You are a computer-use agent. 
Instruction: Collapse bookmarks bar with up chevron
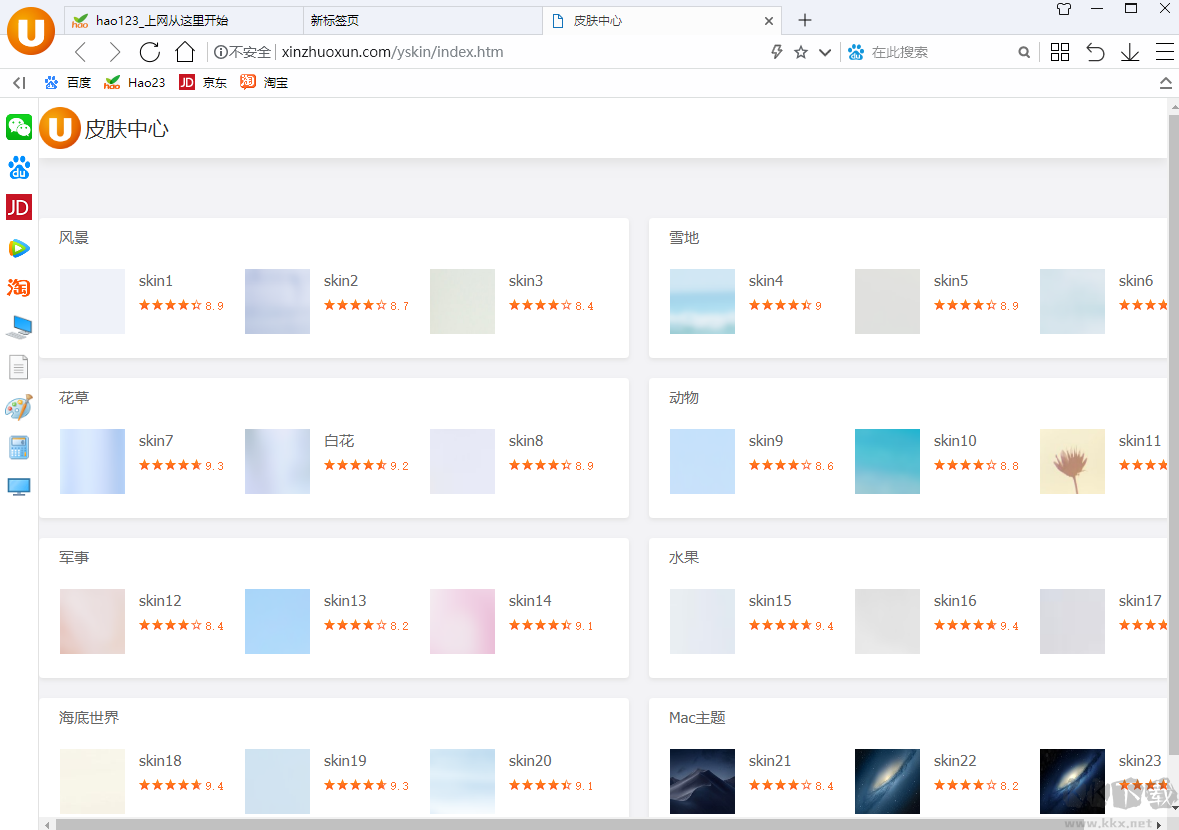pos(1165,83)
